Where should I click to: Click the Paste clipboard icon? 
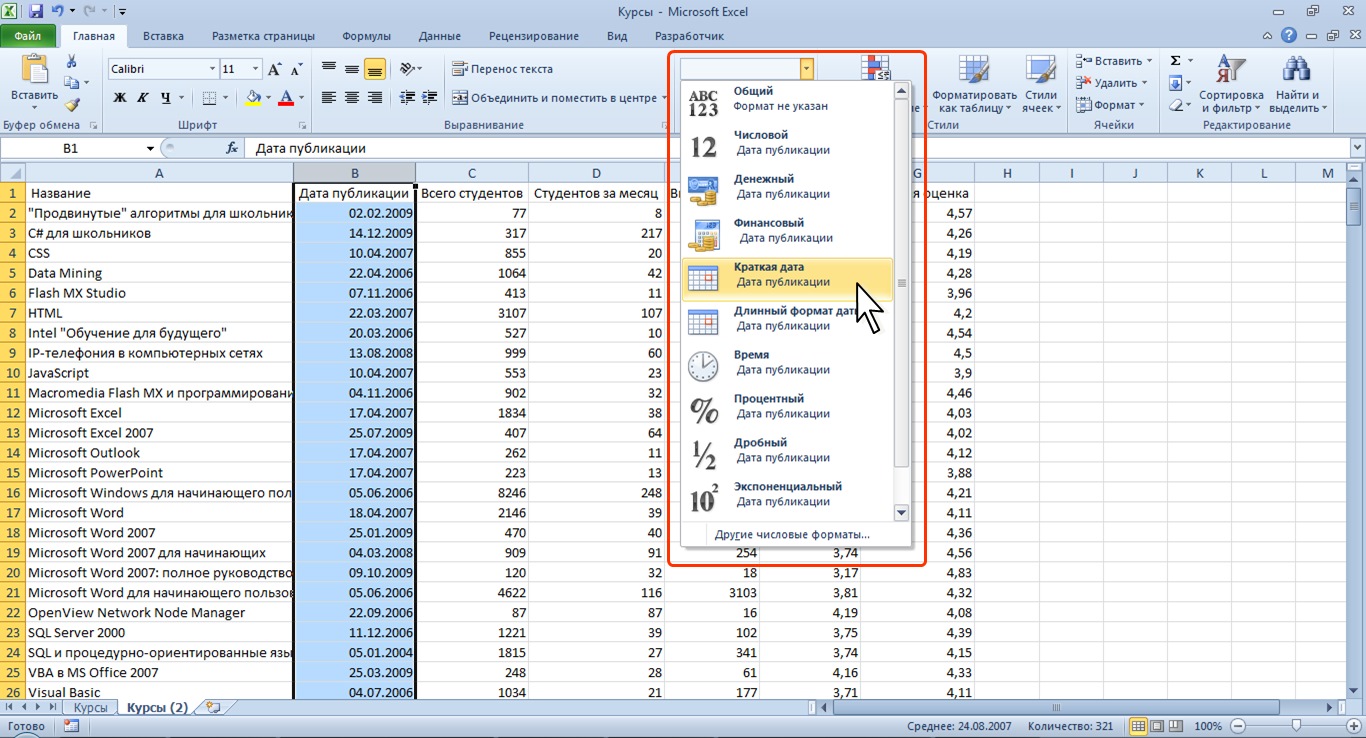[x=35, y=69]
